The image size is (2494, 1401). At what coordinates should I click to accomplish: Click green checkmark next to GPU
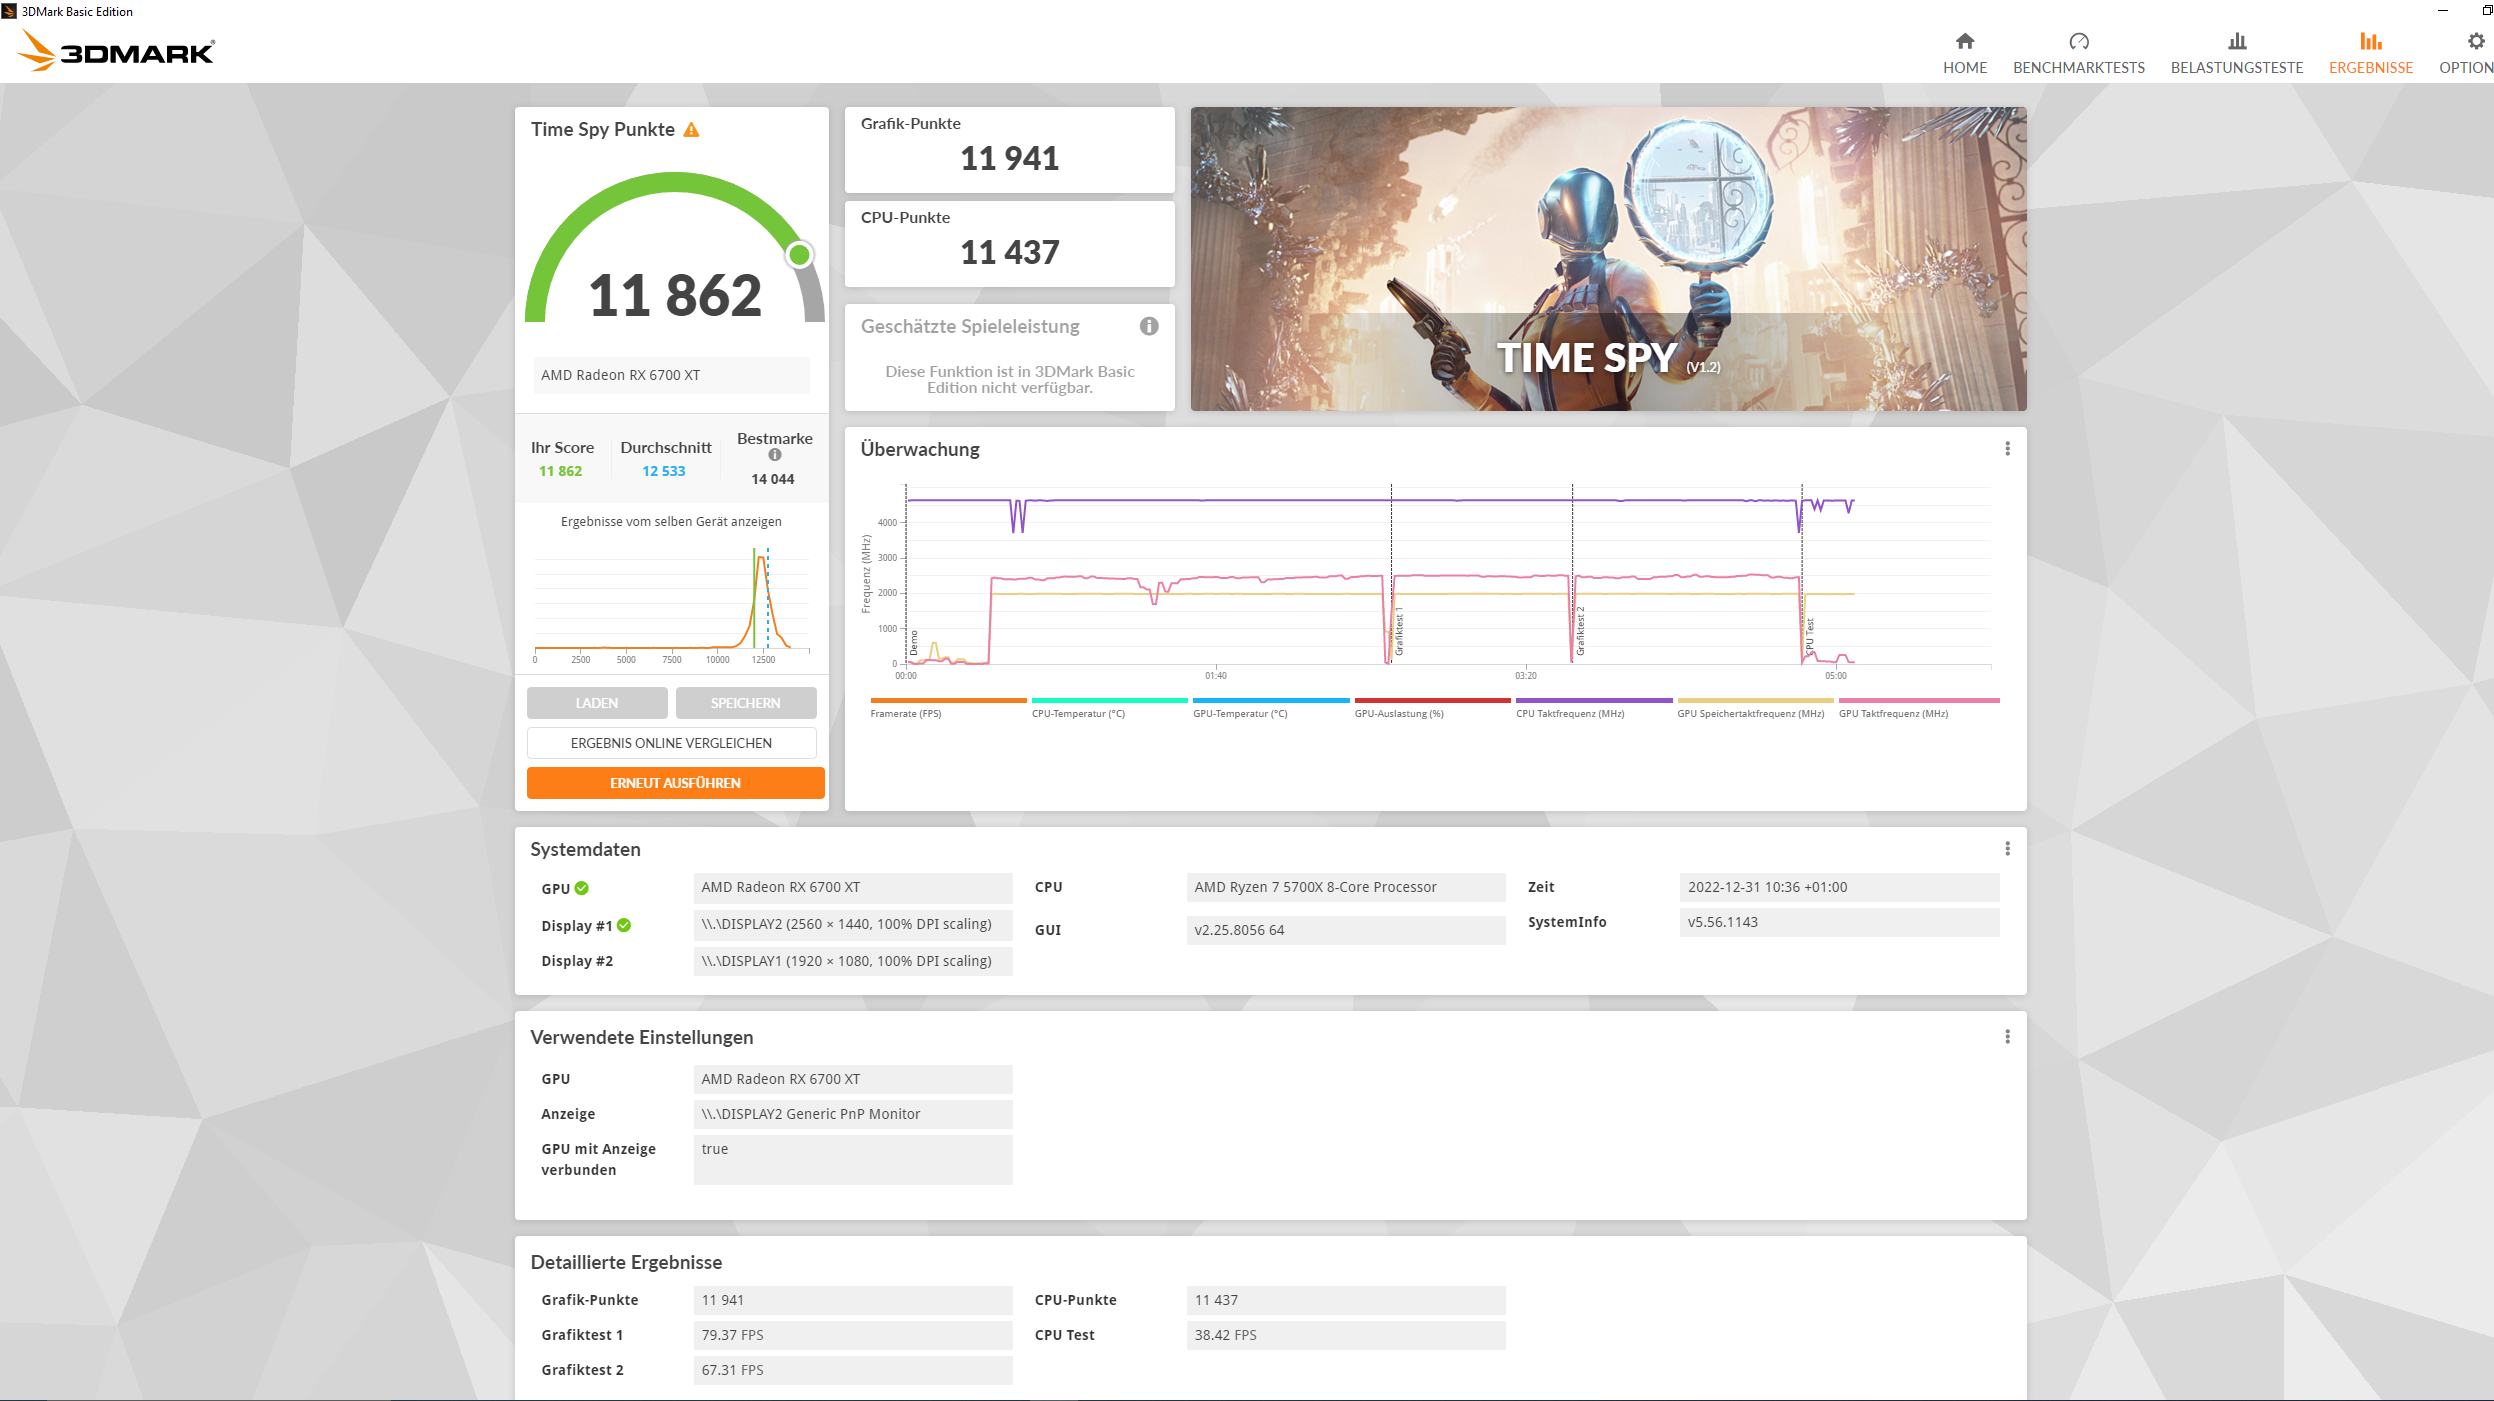click(582, 888)
